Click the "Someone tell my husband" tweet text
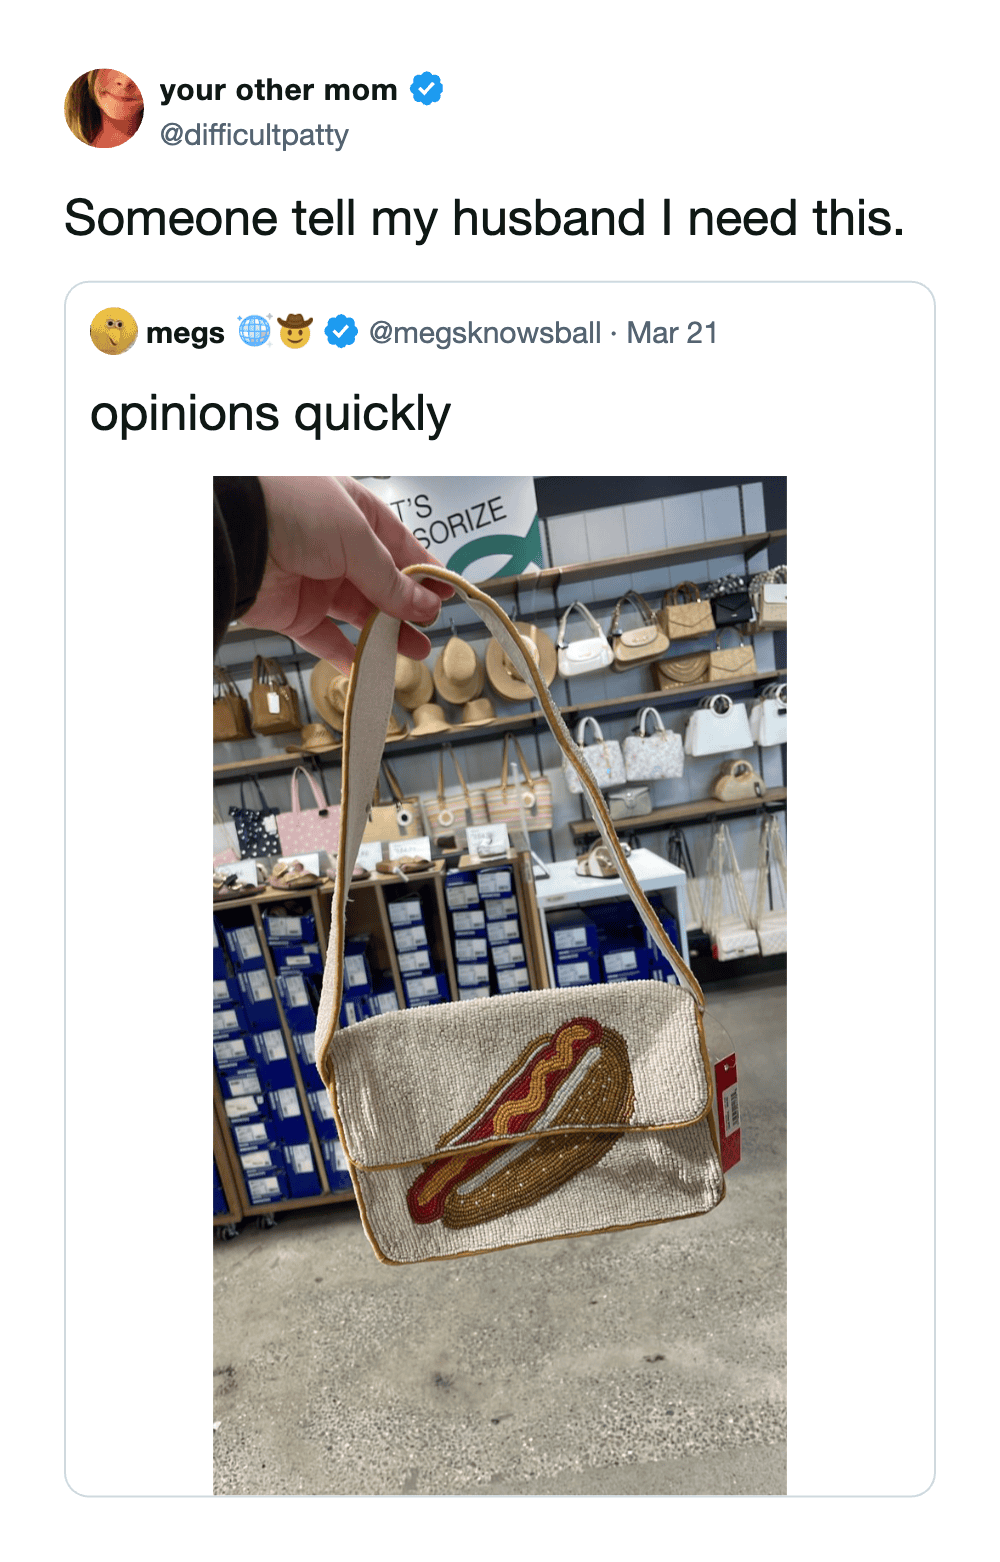Viewport: 1000px width, 1562px height. (x=484, y=218)
